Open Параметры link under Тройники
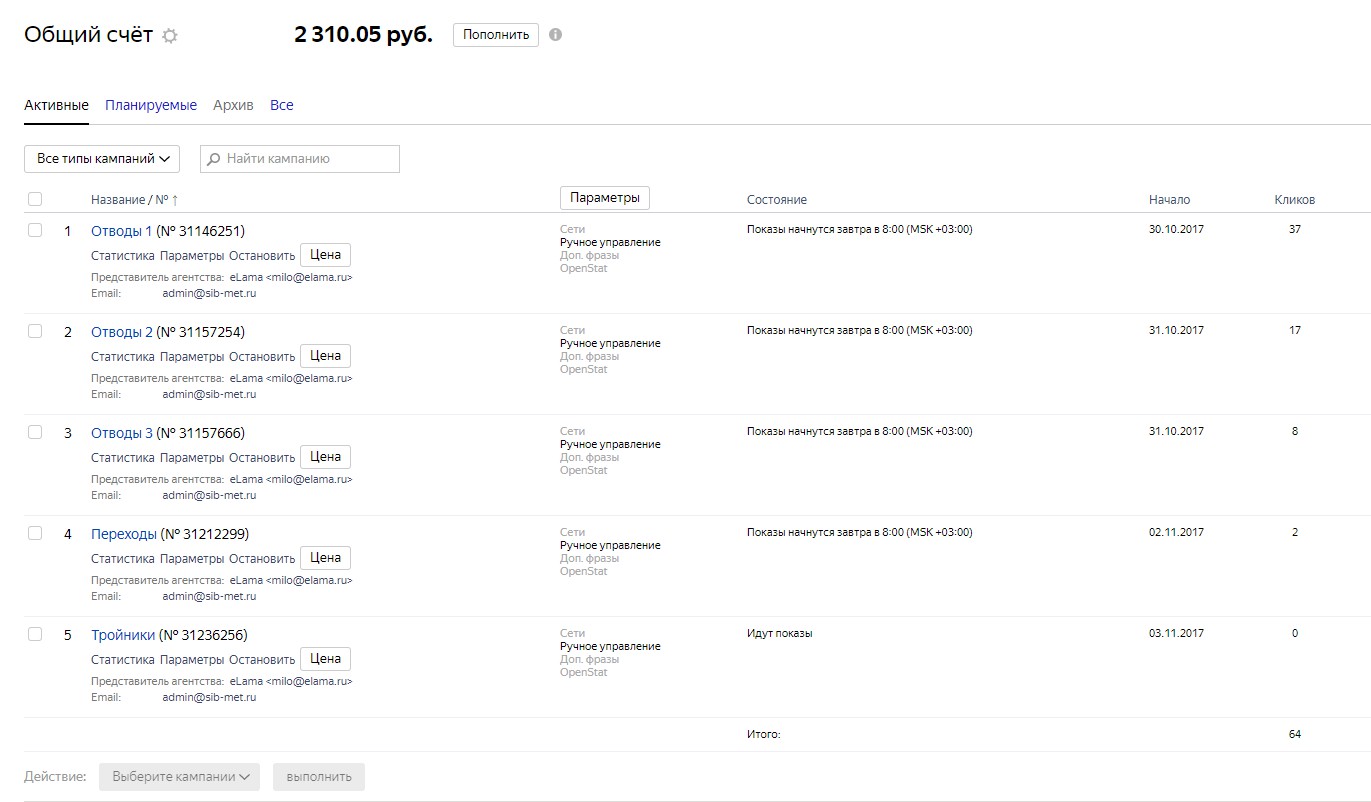Screen dimensions: 1371x802 [x=192, y=660]
